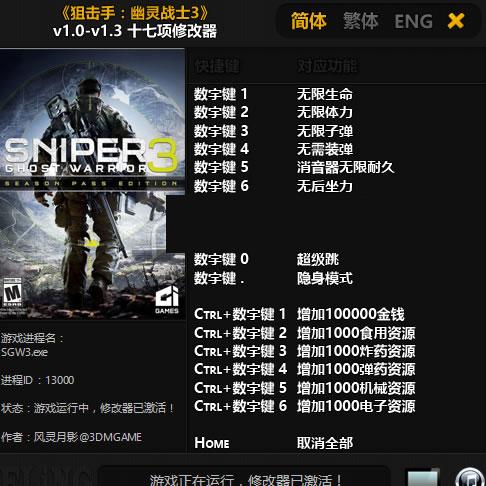Click the Ctrl+数字键 6 hotkey label
The image size is (486, 486).
[x=240, y=406]
